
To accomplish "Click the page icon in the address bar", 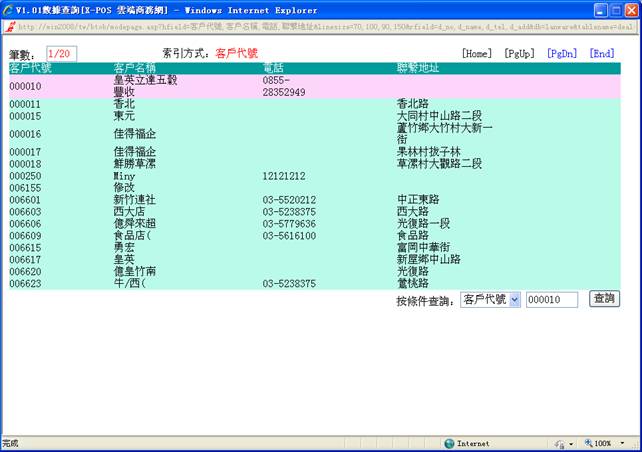I will point(9,26).
